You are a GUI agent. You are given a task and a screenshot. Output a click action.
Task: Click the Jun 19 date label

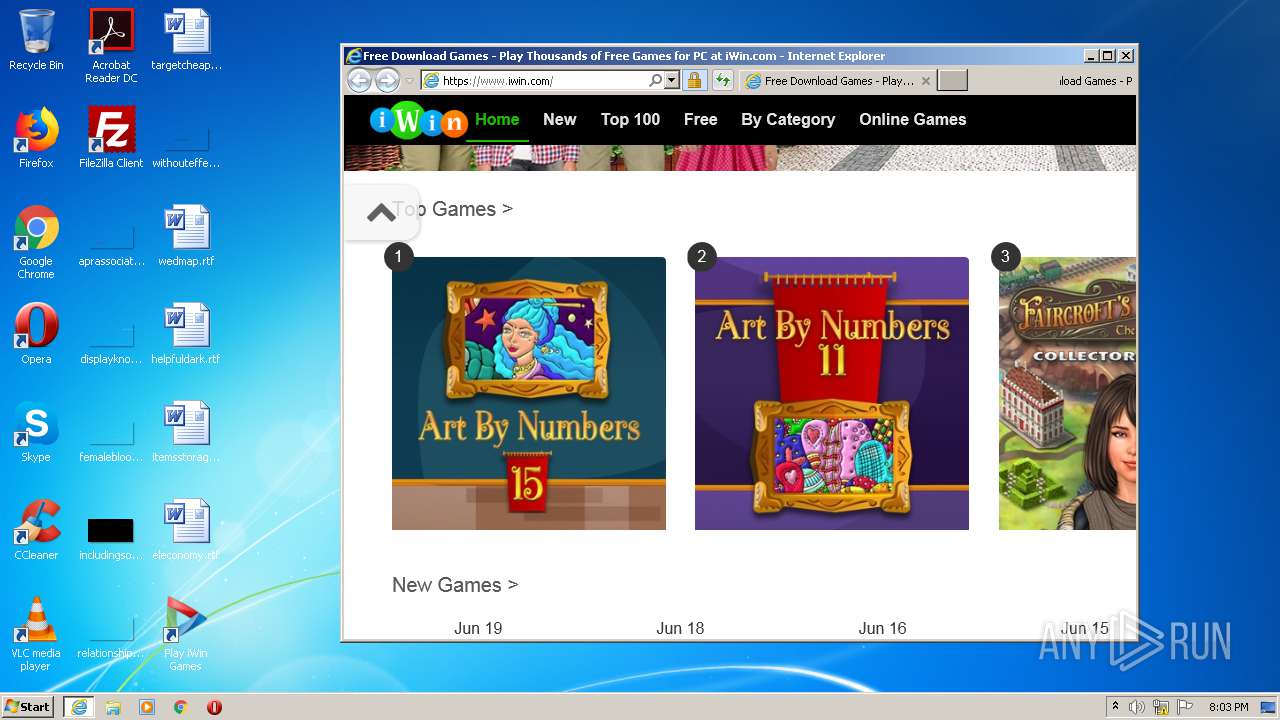coord(478,628)
